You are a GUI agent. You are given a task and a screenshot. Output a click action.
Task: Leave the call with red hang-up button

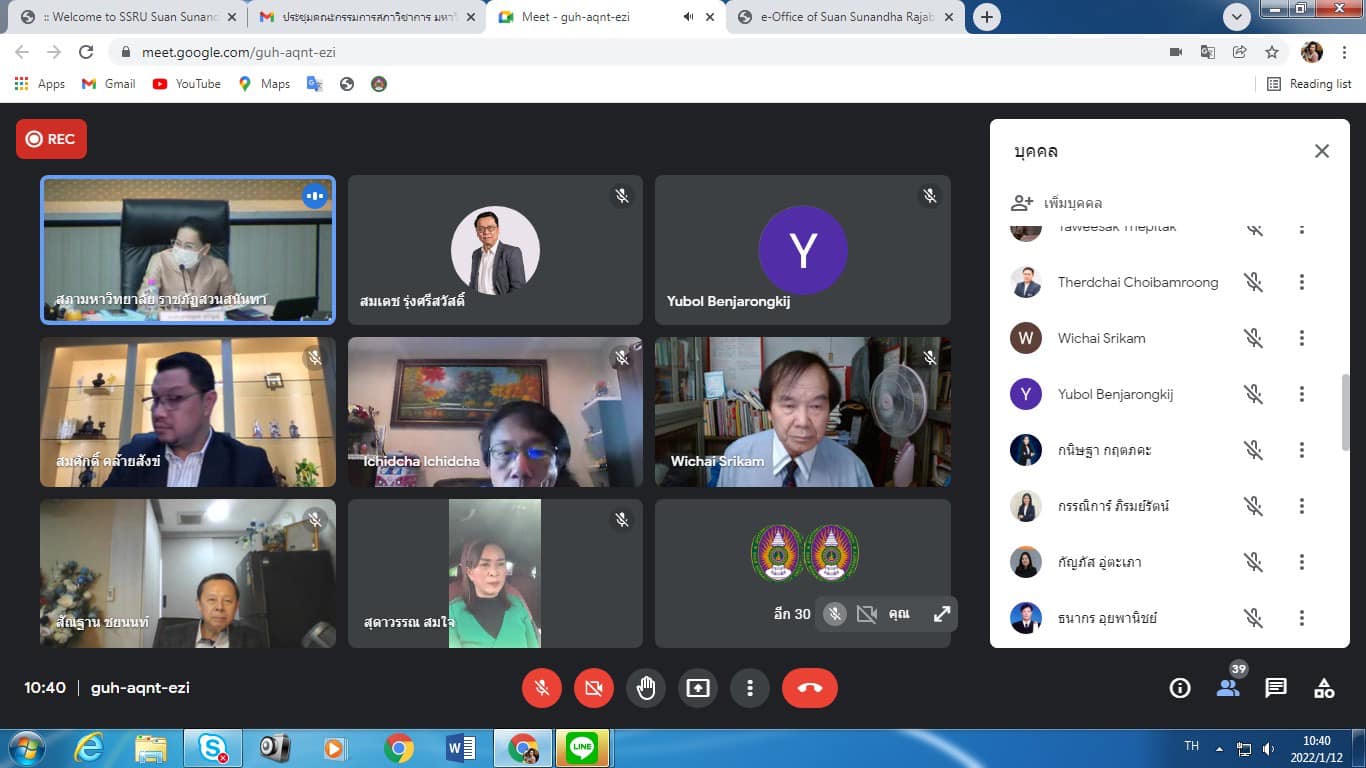[x=809, y=688]
